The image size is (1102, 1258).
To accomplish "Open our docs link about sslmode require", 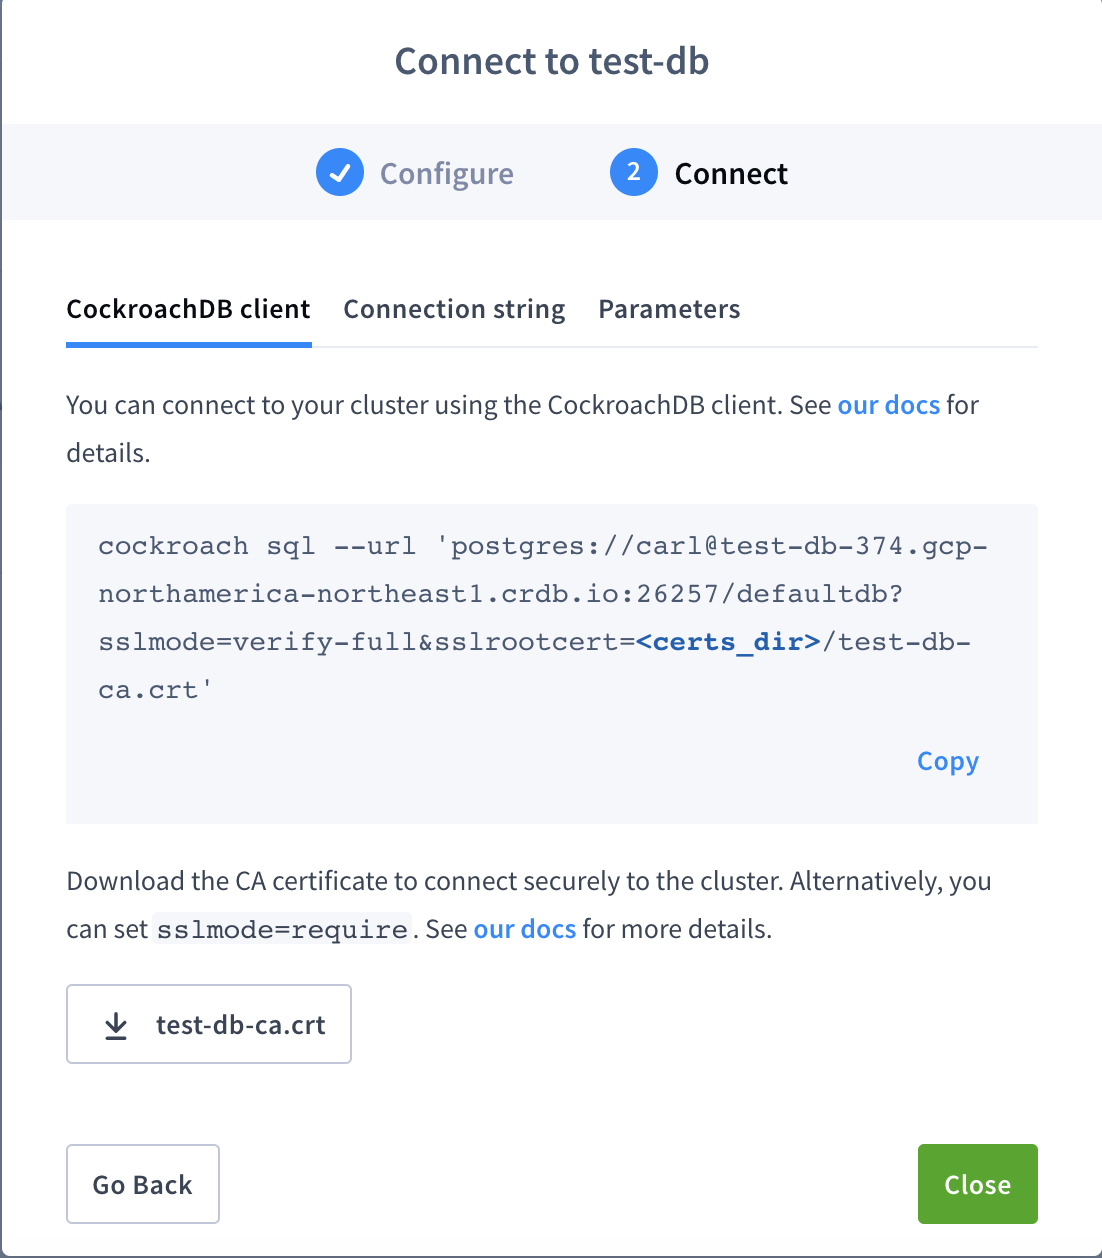I will click(524, 929).
